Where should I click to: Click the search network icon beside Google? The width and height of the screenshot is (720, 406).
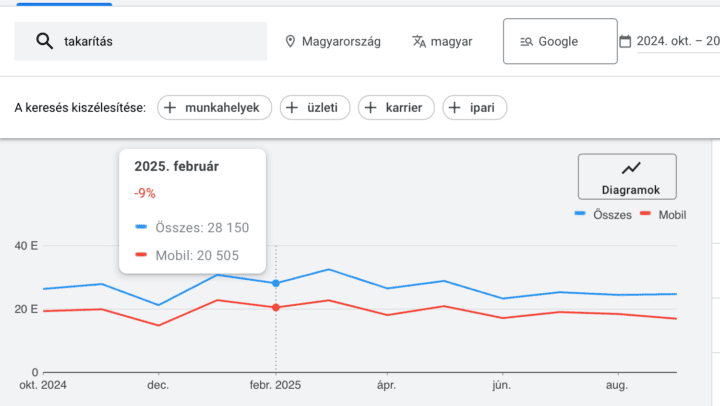point(526,41)
